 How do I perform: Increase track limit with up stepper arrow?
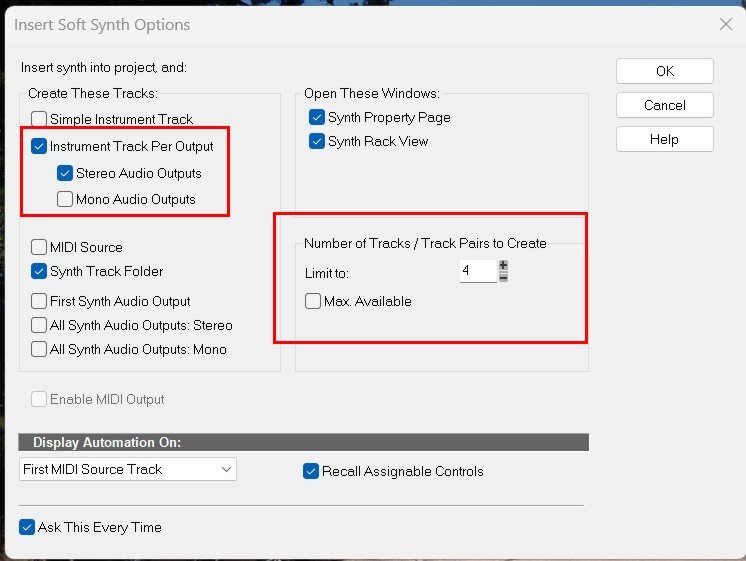pos(503,266)
